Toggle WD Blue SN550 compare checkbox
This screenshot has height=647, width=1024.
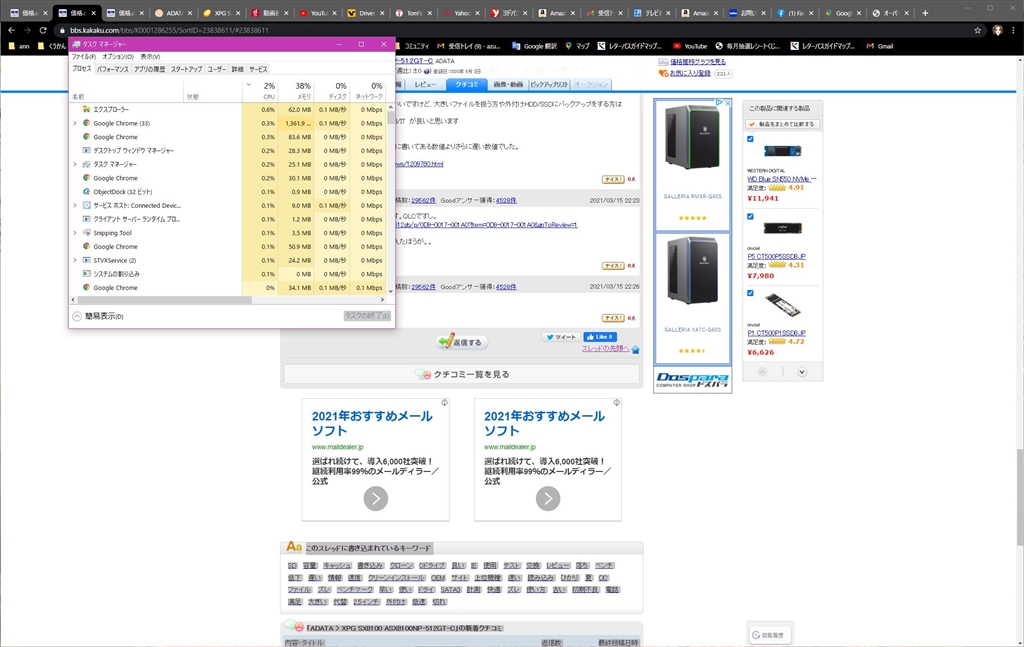coord(750,139)
